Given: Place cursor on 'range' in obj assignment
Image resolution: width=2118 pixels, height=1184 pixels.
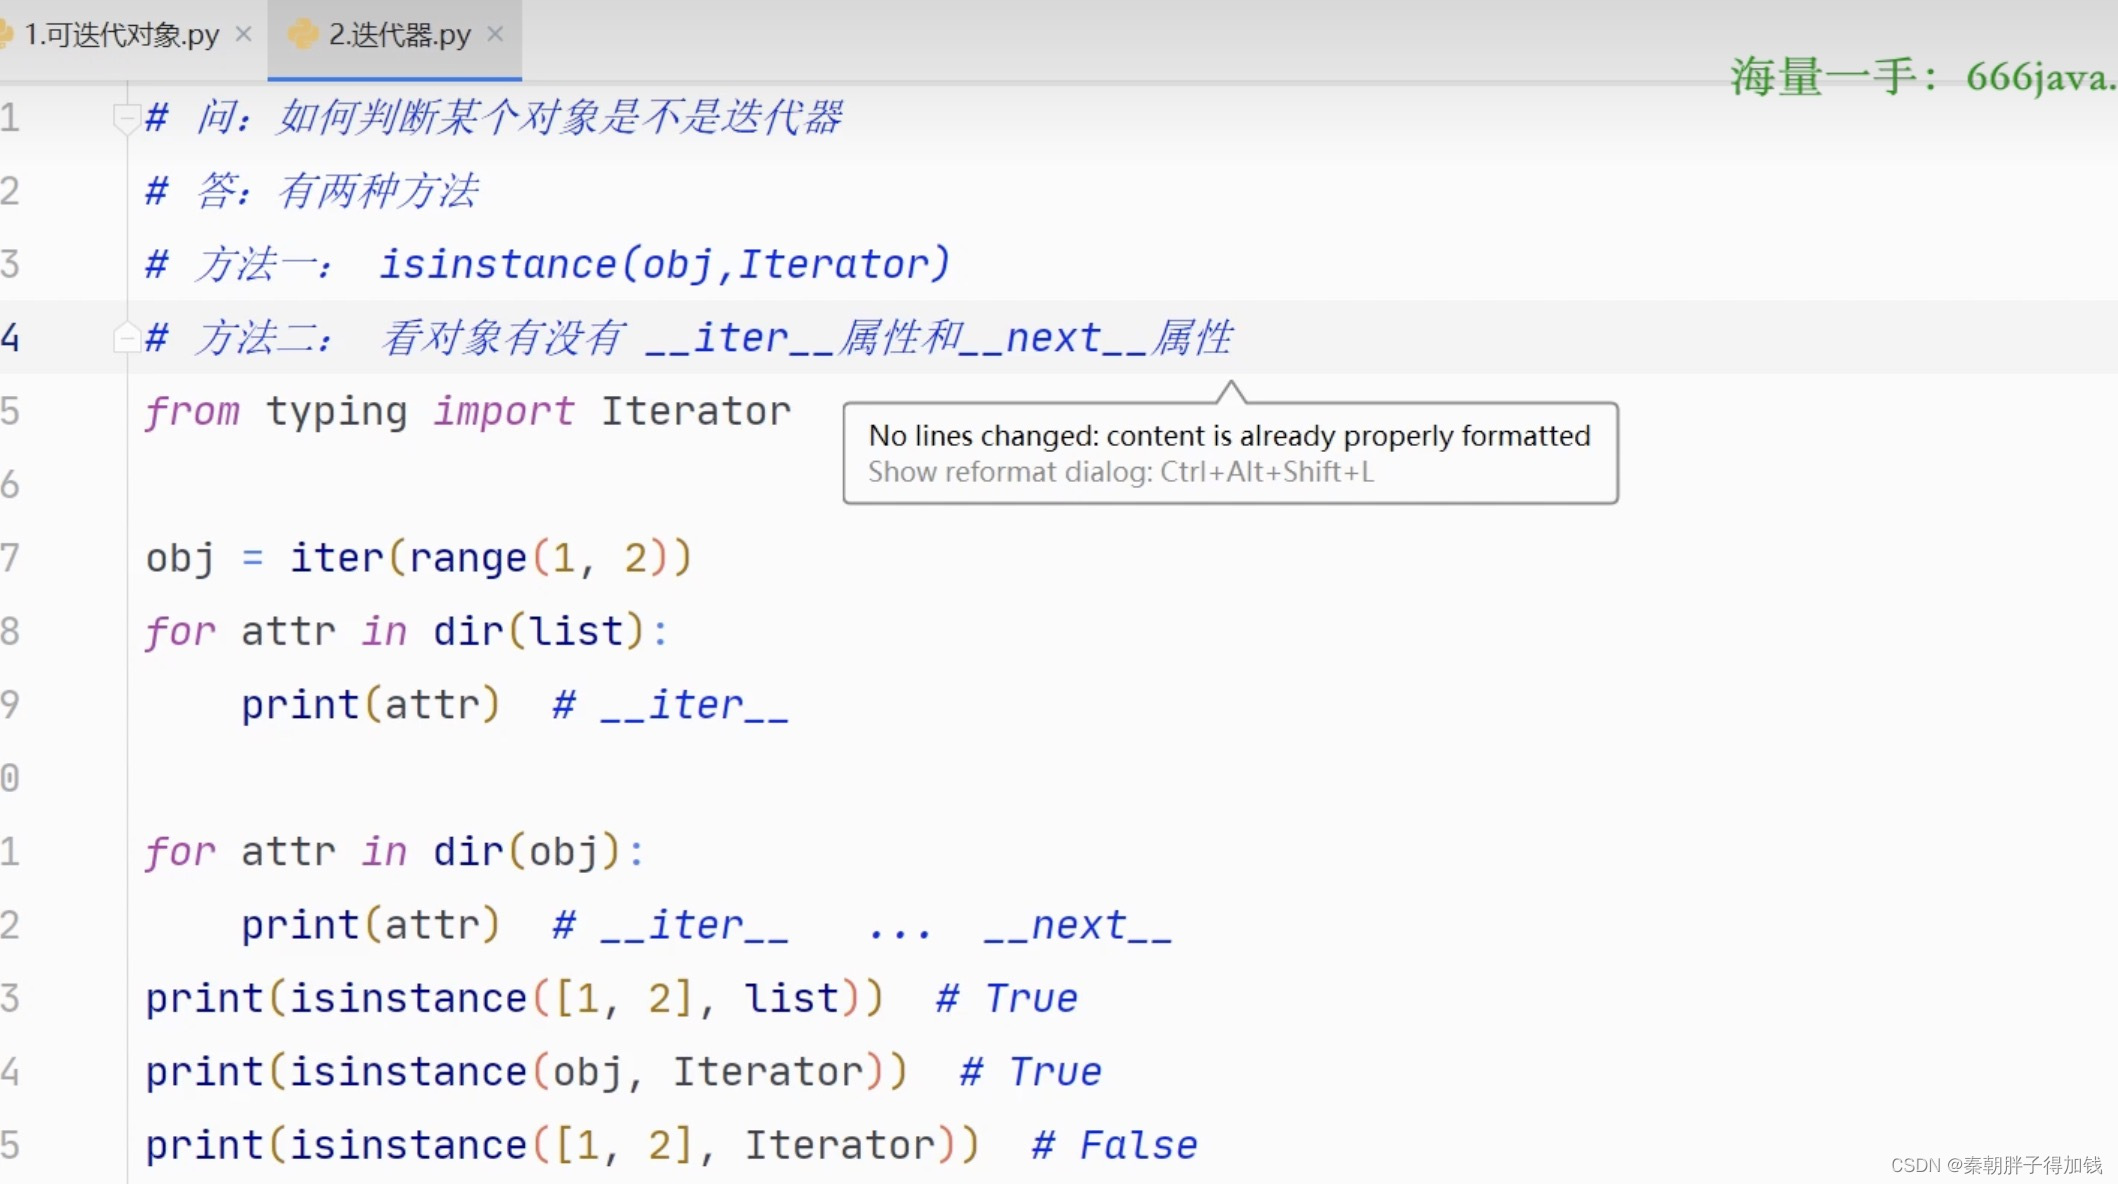Looking at the screenshot, I should [x=467, y=558].
